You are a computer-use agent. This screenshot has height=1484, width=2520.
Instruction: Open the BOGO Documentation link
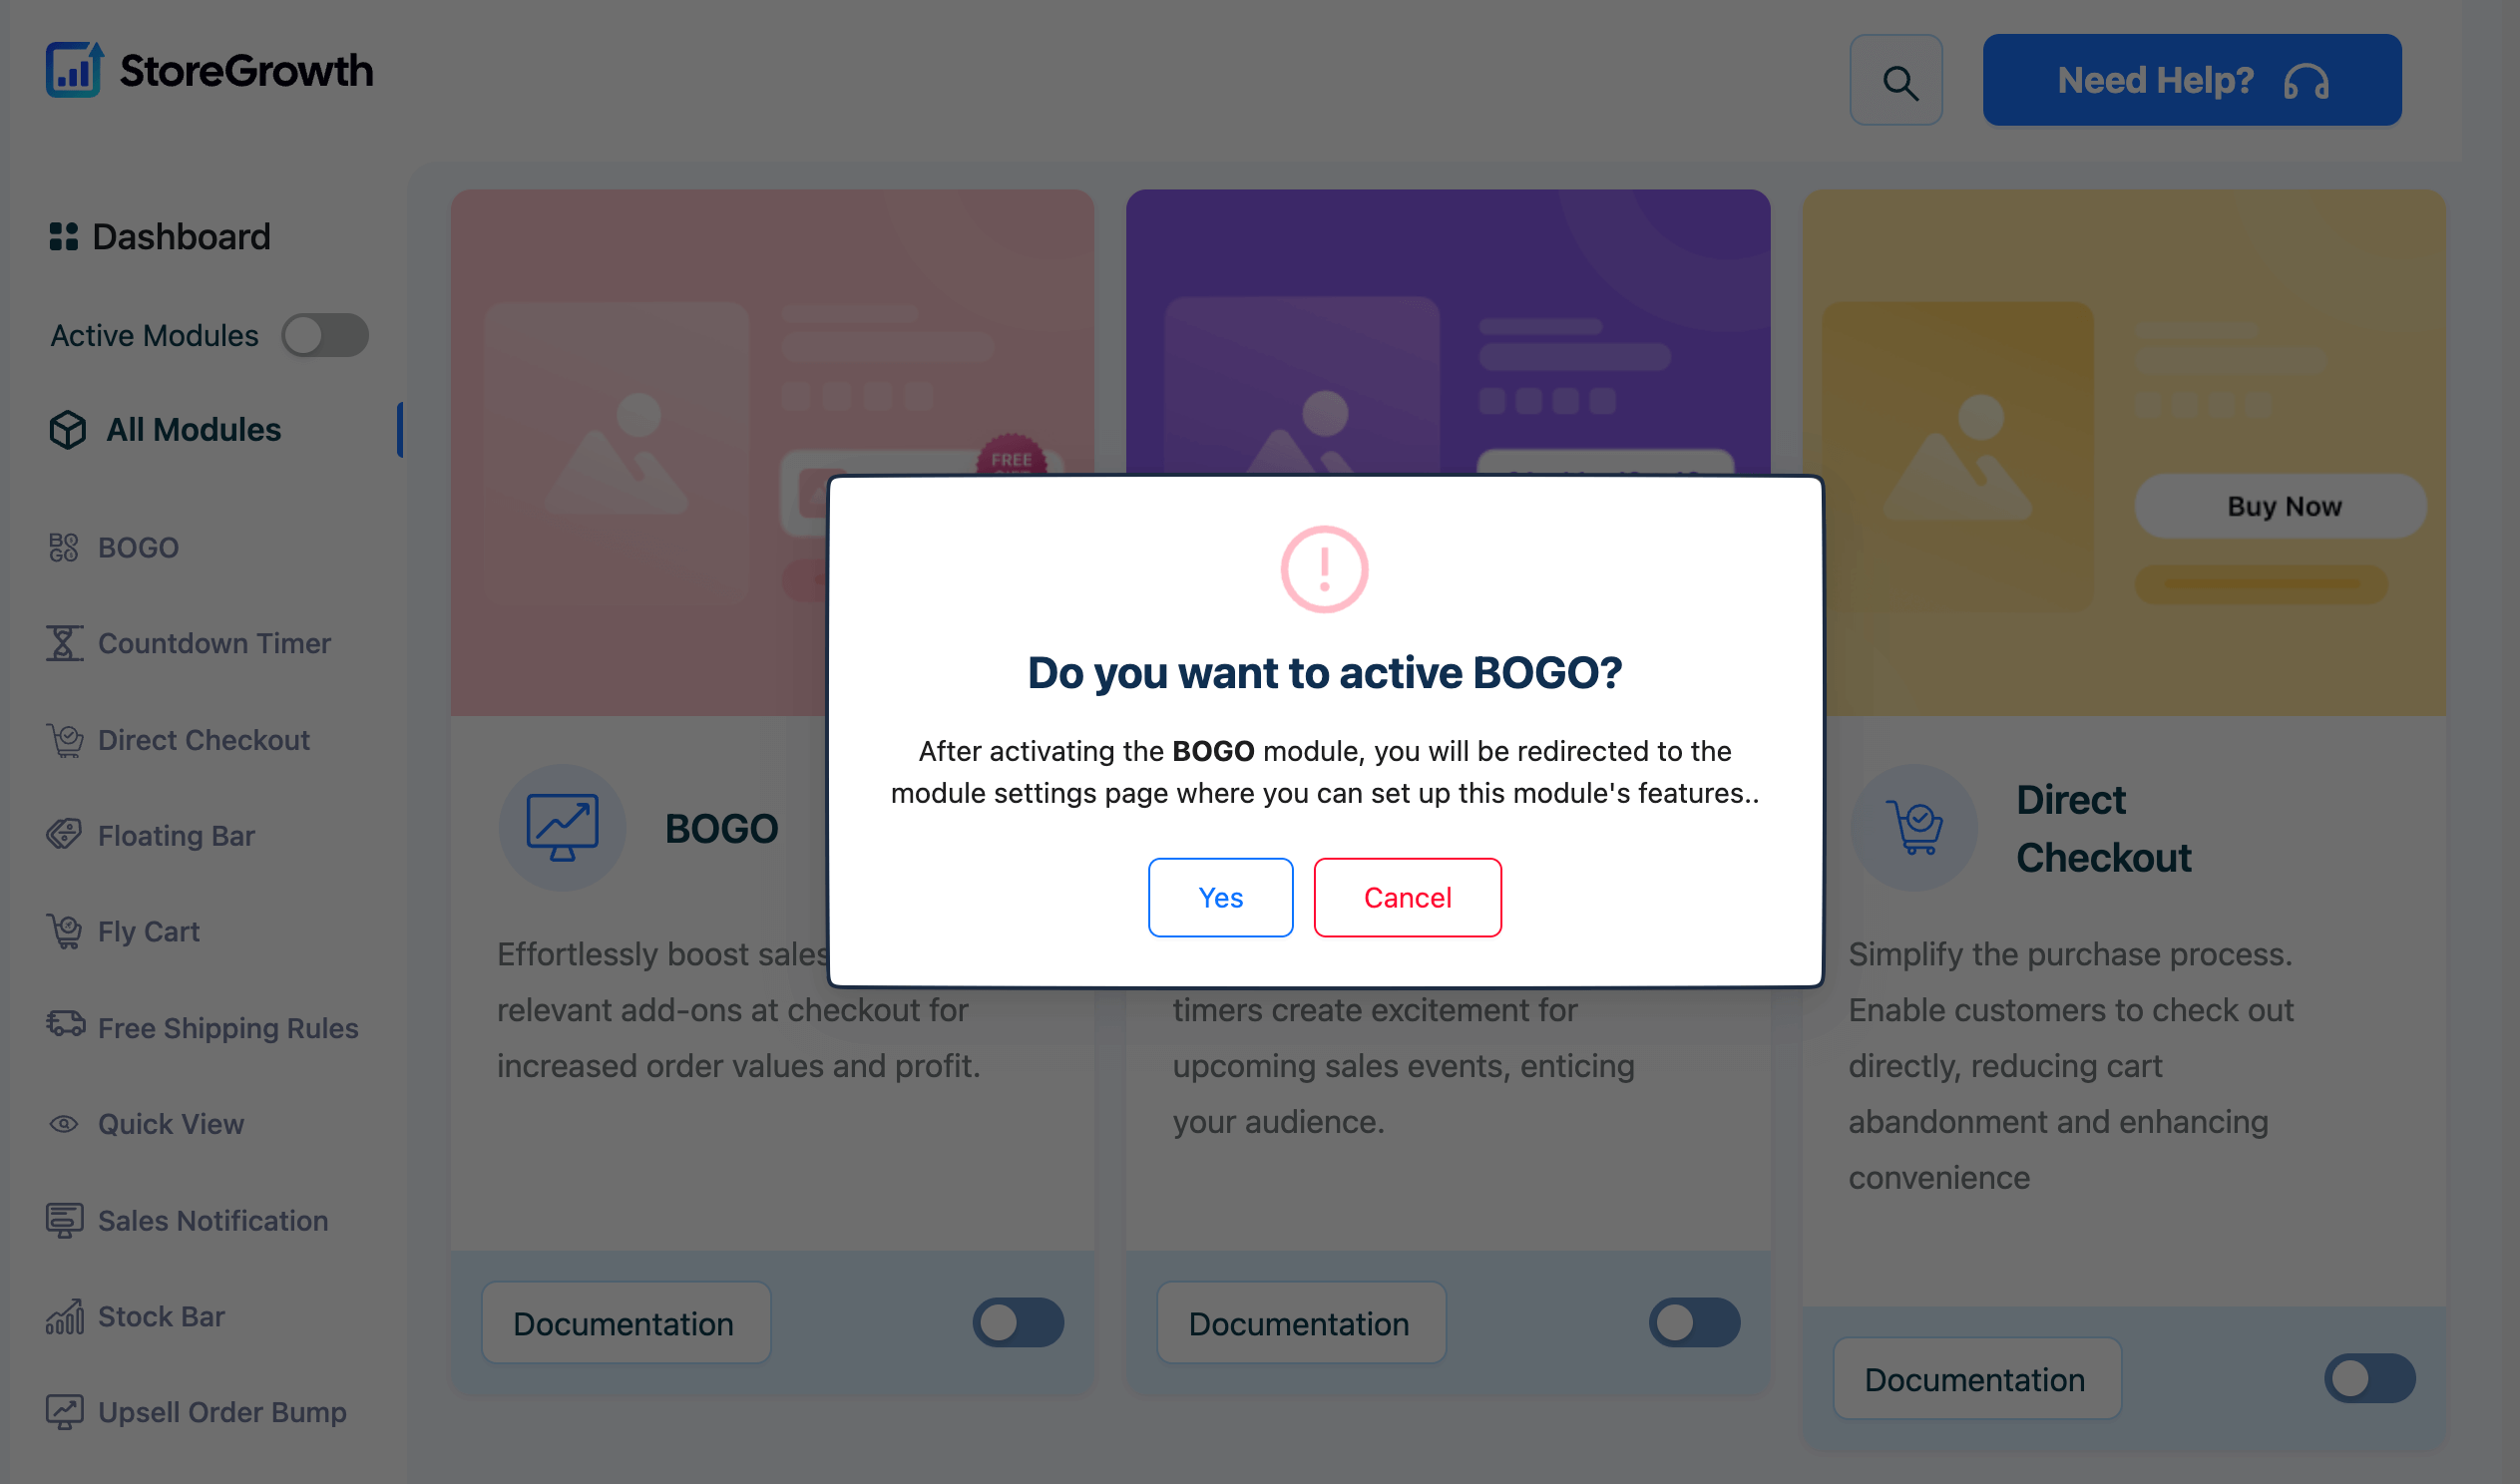pos(624,1322)
